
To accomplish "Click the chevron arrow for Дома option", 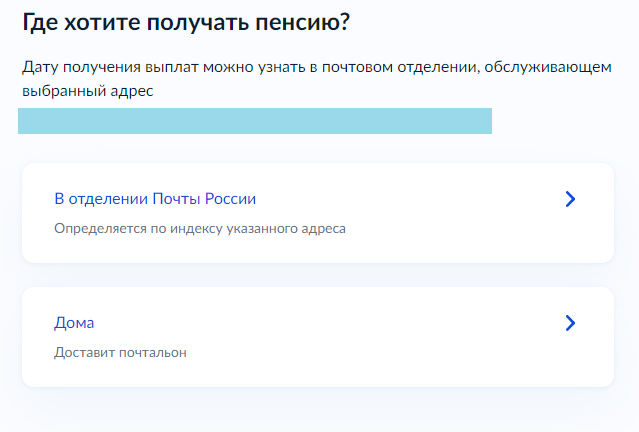I will click(570, 323).
